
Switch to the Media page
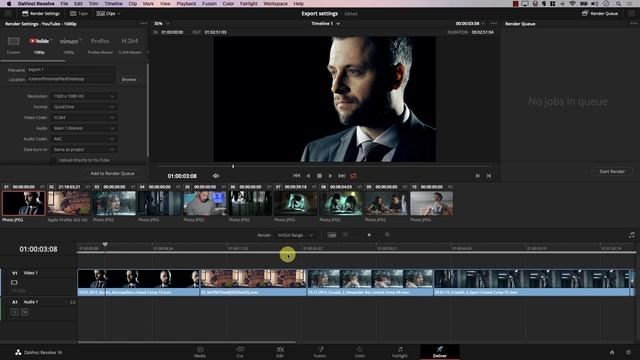tap(200, 352)
